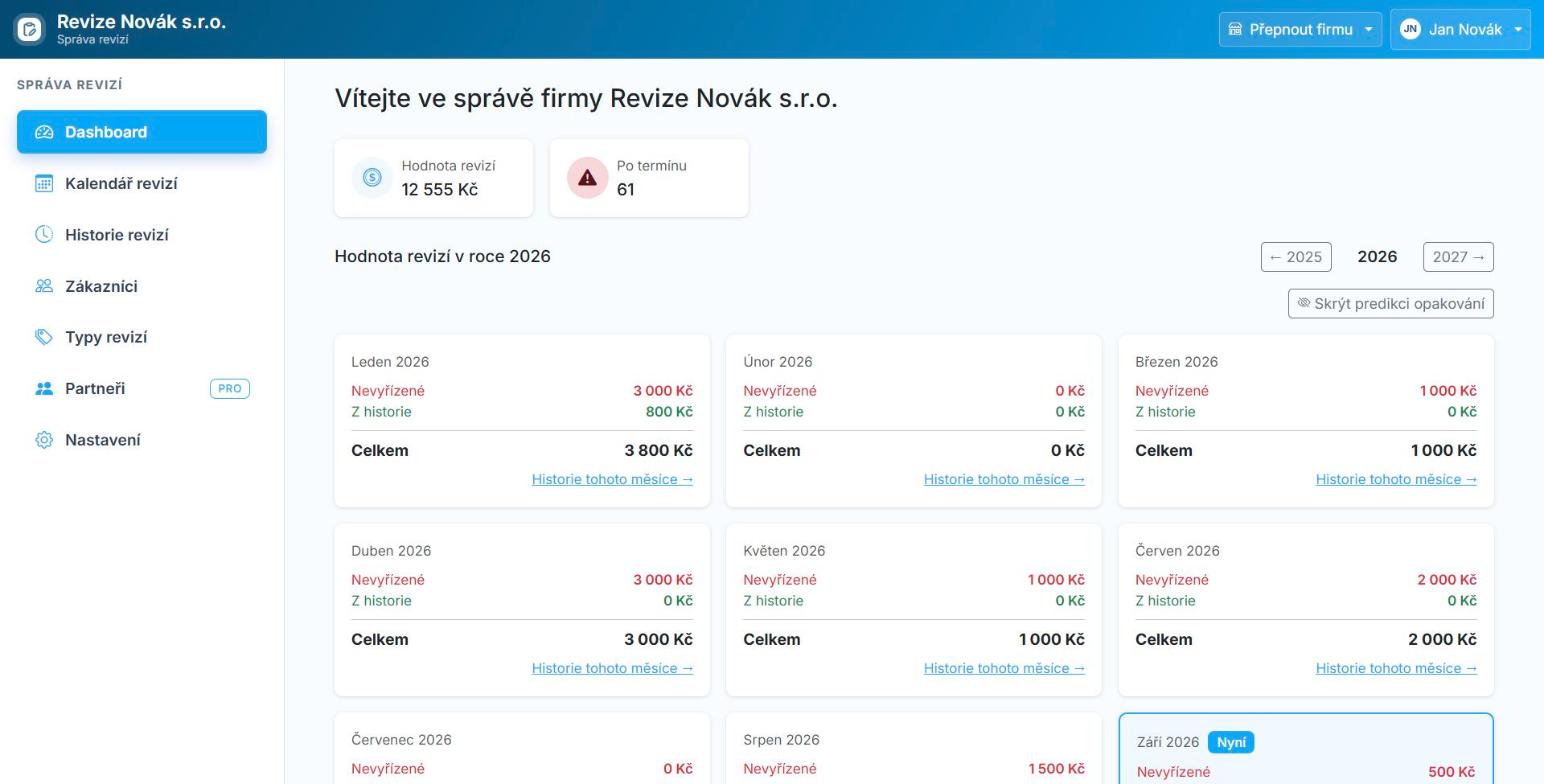This screenshot has height=784, width=1544.
Task: Click the current year 2026 label
Action: tap(1377, 257)
